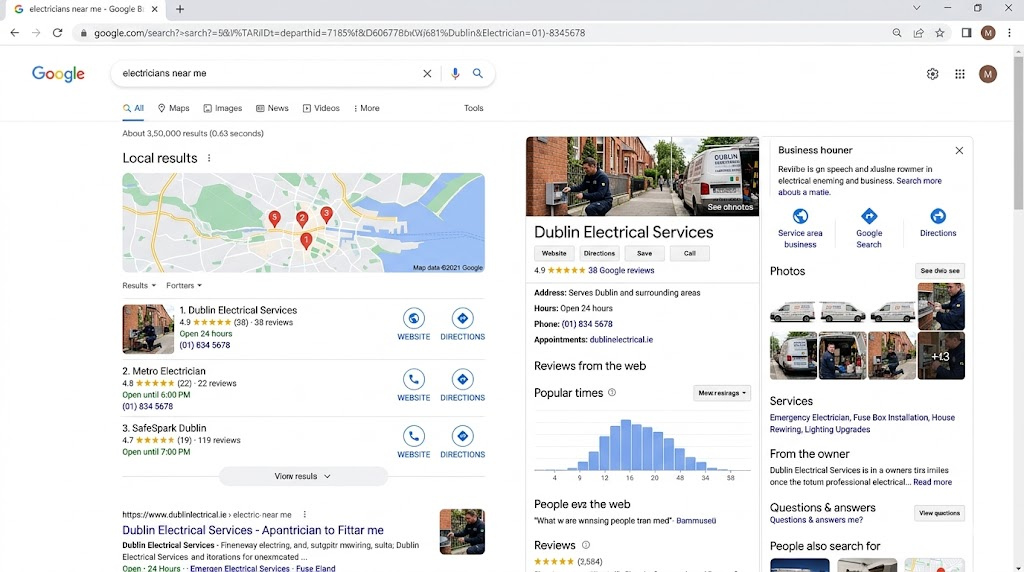
Task: Open Dublin Electrical Services organic result title
Action: click(253, 530)
